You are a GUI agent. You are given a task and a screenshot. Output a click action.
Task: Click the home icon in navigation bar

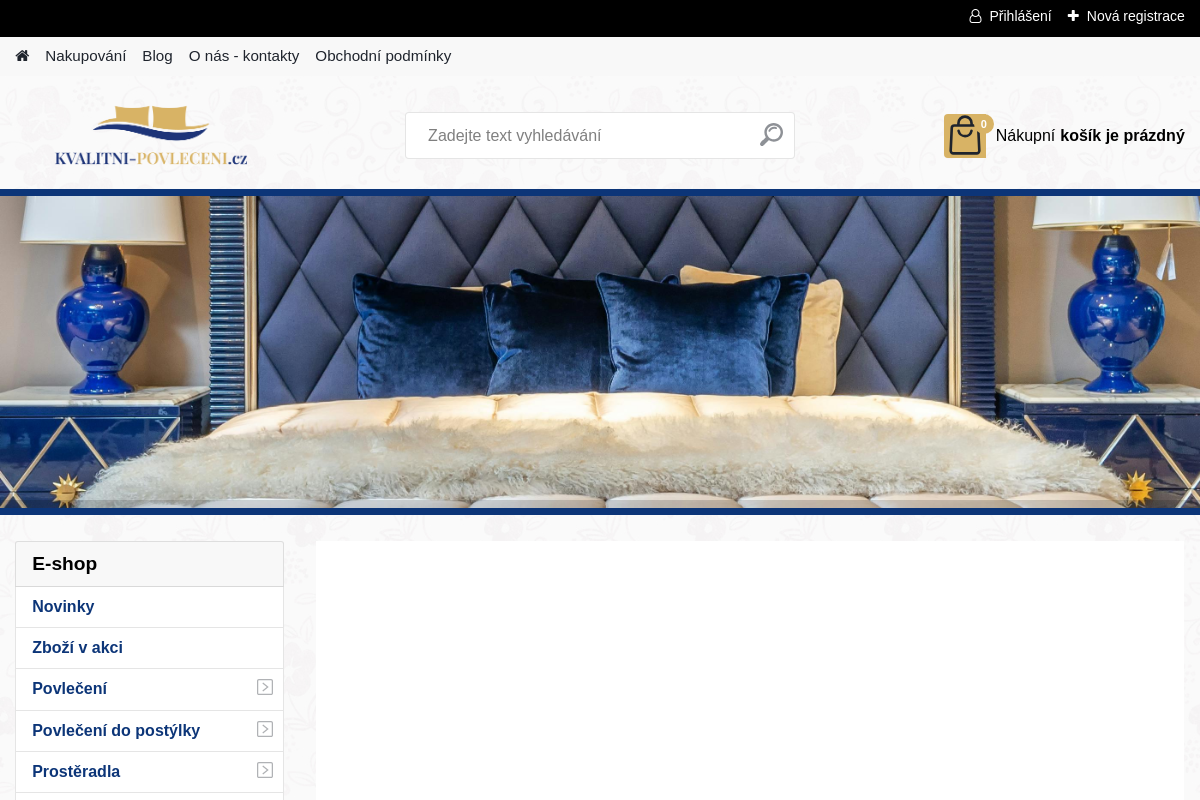pyautogui.click(x=22, y=56)
